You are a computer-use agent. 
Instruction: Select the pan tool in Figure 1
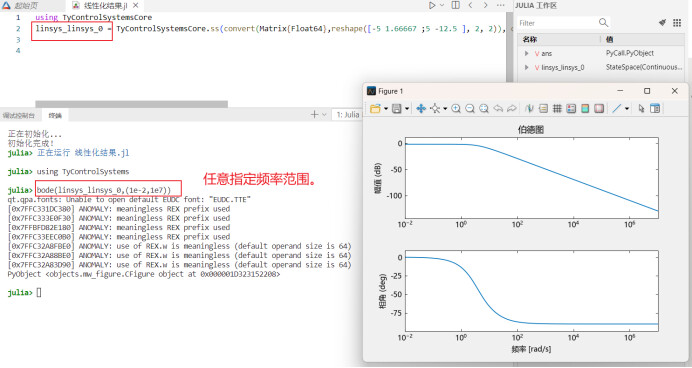(x=421, y=109)
